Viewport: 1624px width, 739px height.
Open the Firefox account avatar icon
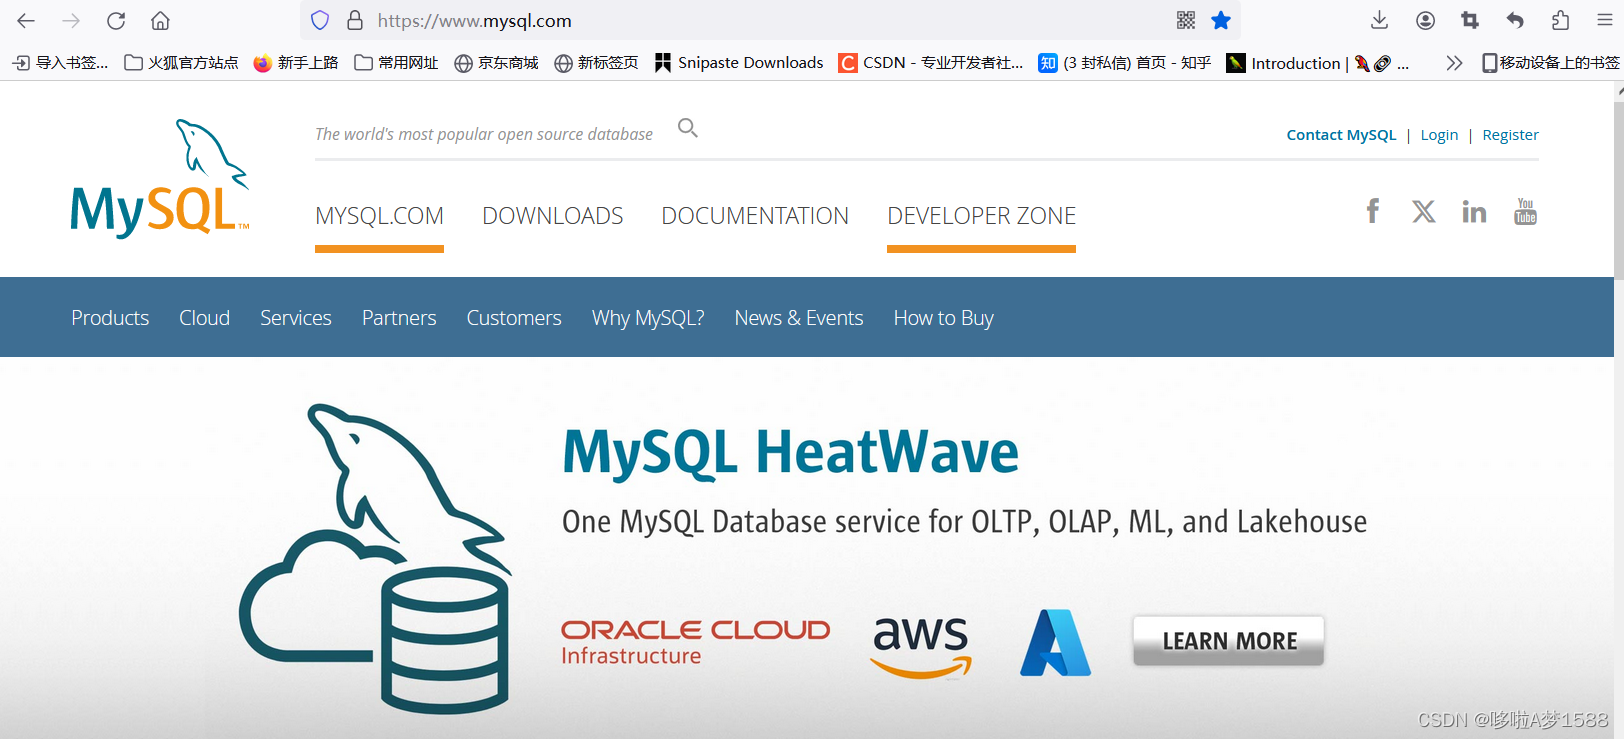pyautogui.click(x=1425, y=20)
